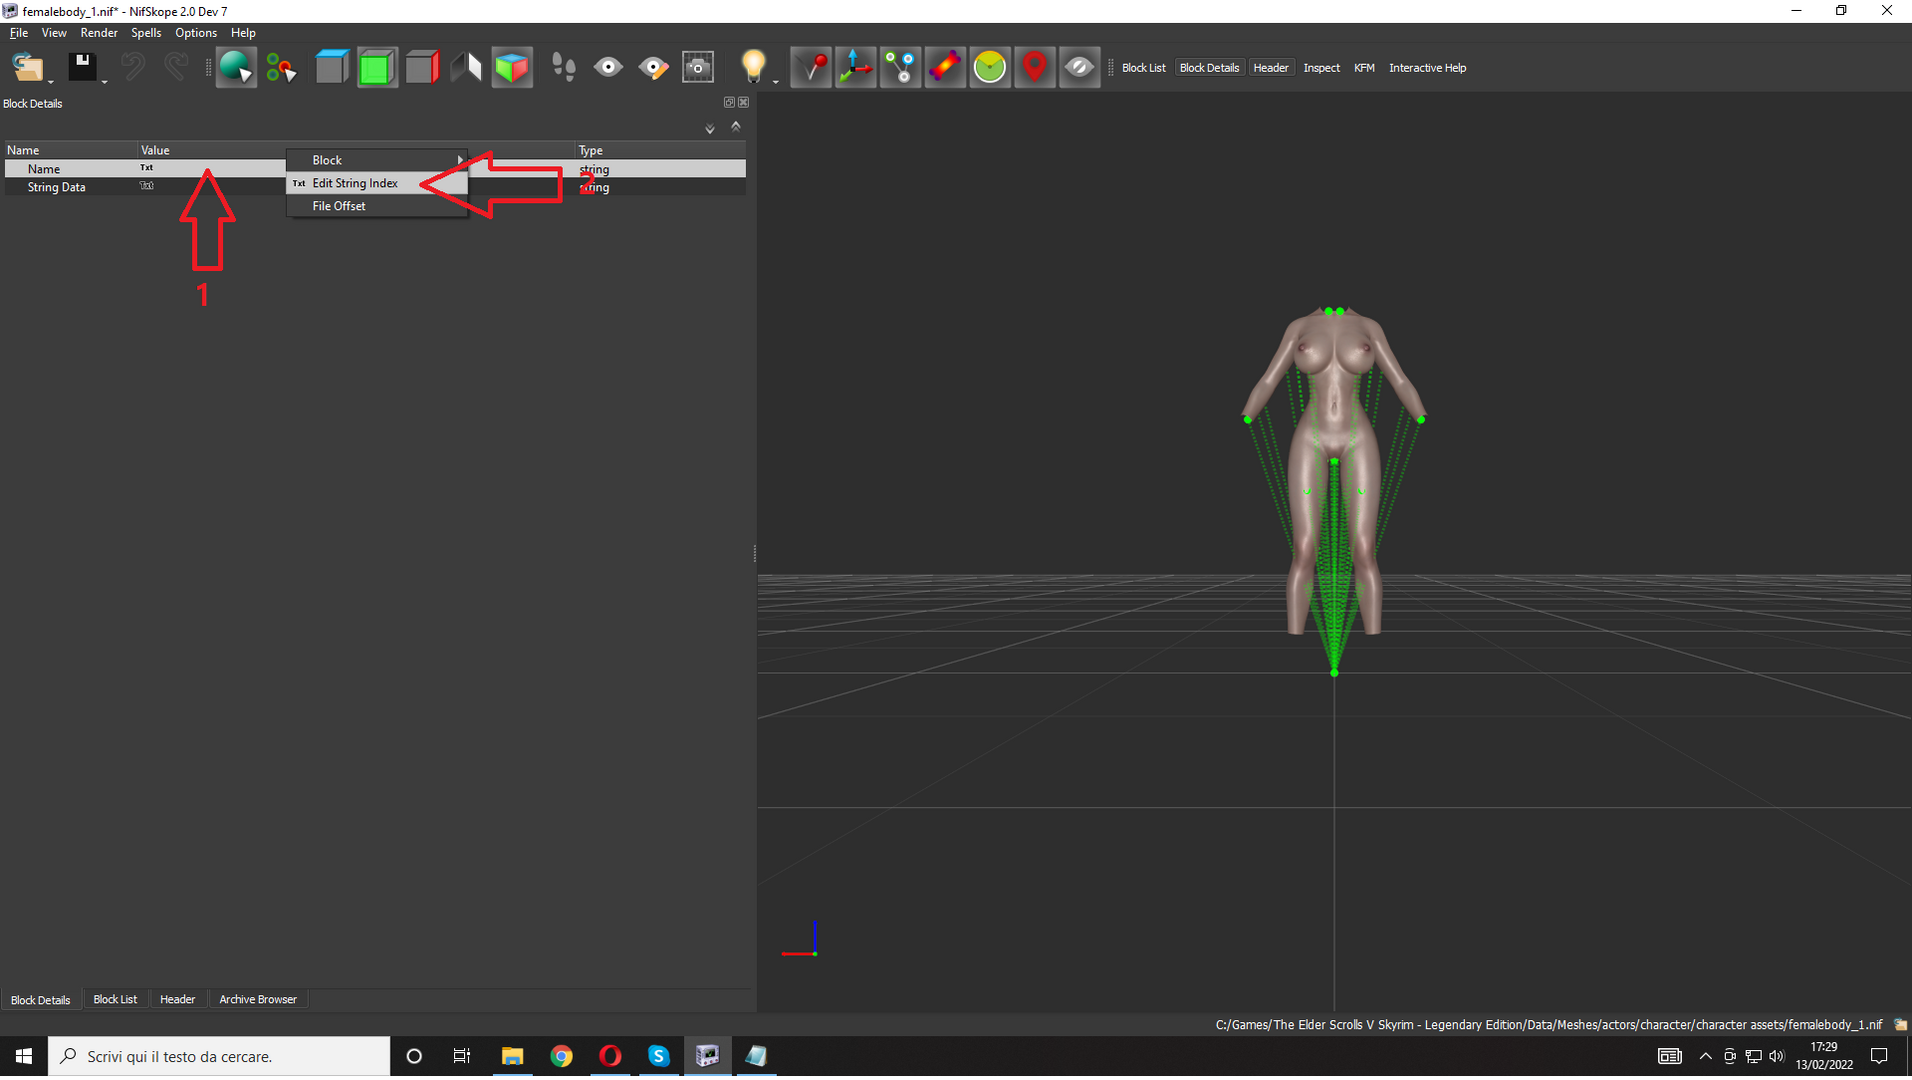Take a screenshot with camera icon
This screenshot has width=1912, height=1080.
click(x=698, y=67)
